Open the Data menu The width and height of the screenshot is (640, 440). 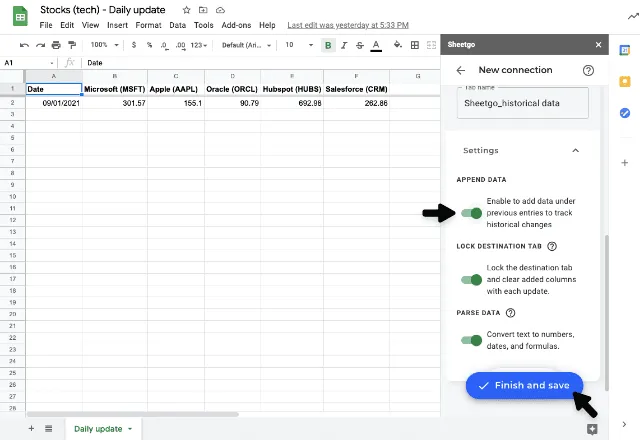177,25
